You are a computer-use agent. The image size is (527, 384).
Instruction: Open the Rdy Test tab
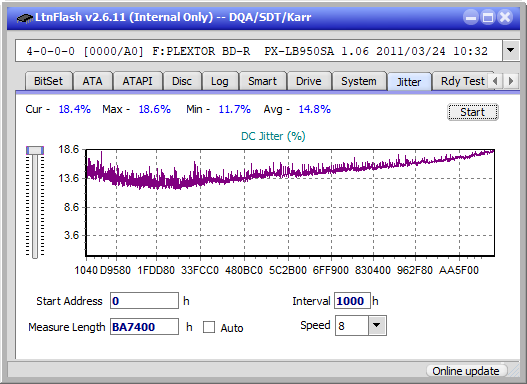pyautogui.click(x=462, y=81)
